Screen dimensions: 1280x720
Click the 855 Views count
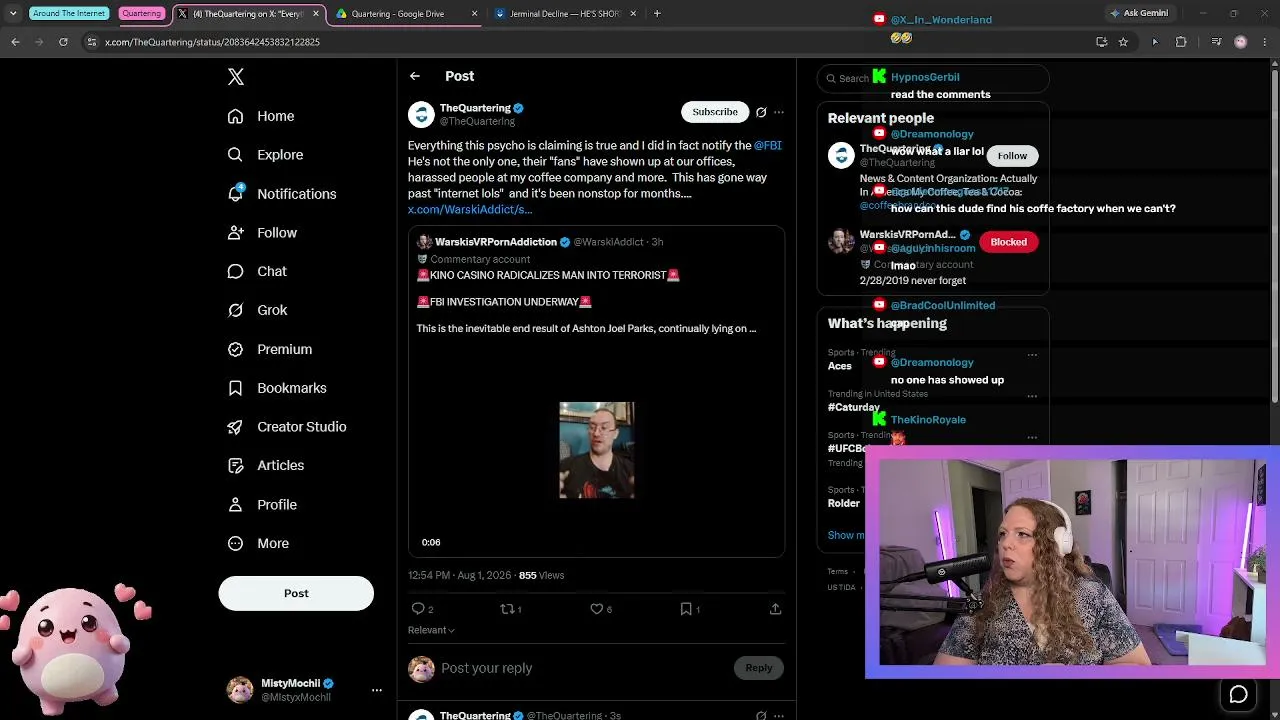click(x=541, y=576)
